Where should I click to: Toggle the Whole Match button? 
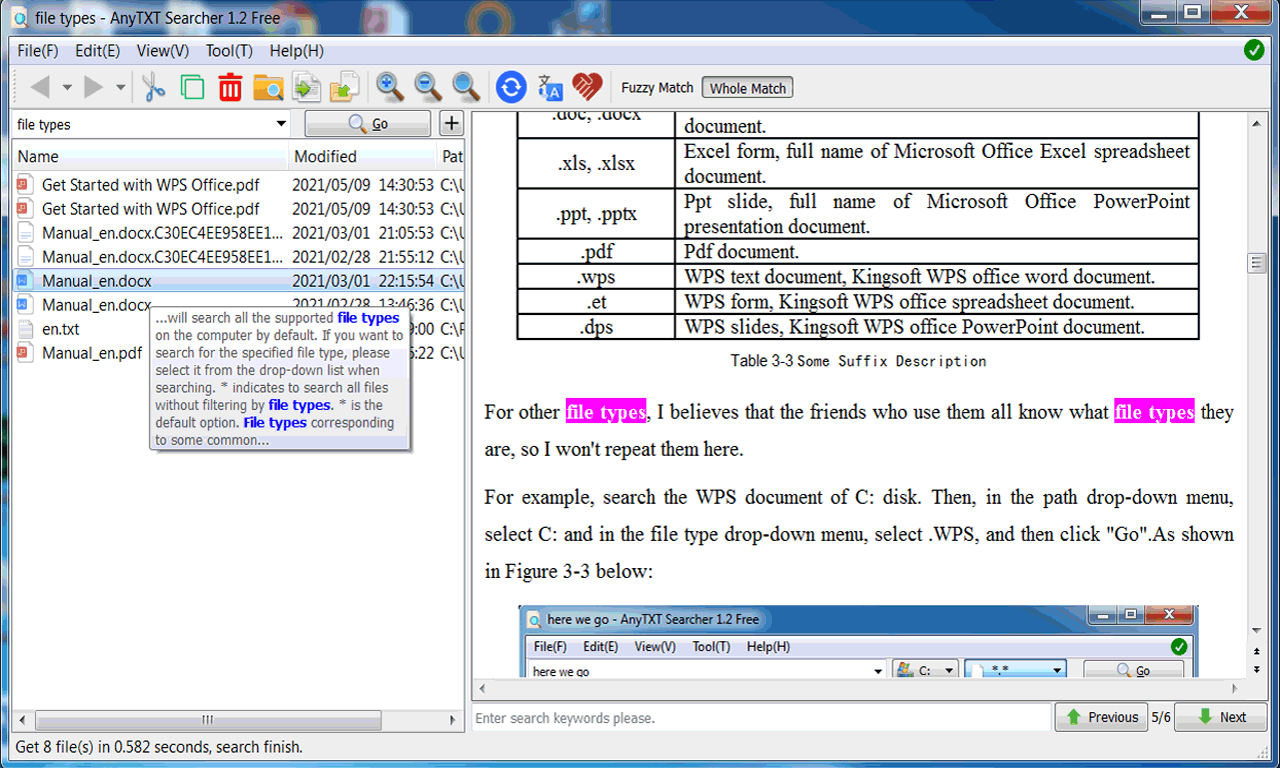[747, 88]
